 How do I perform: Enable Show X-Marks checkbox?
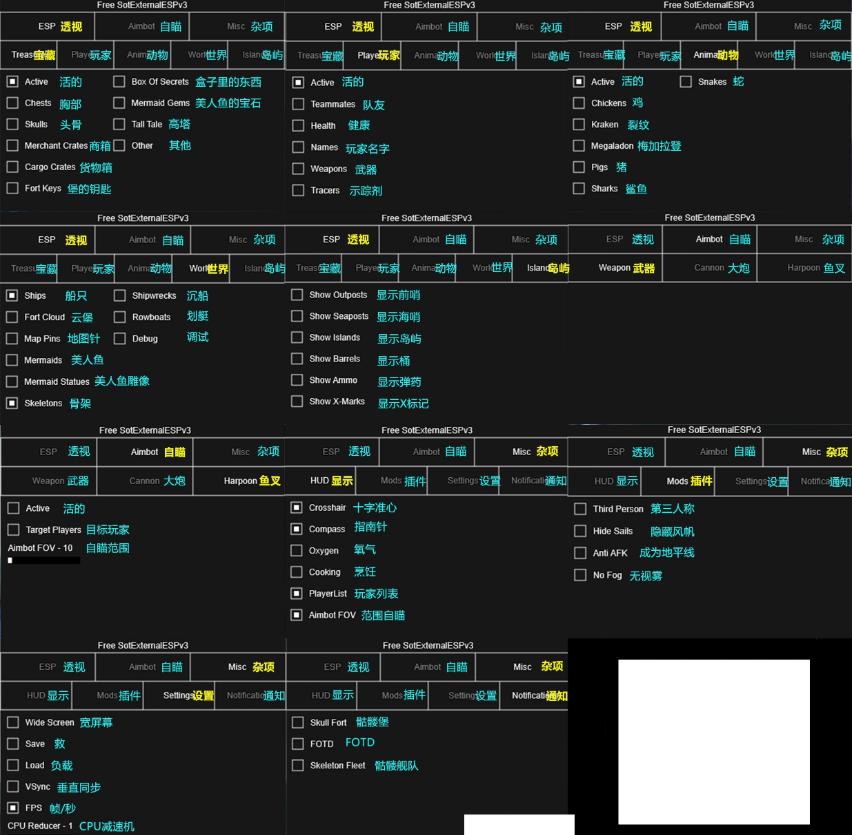pos(297,402)
